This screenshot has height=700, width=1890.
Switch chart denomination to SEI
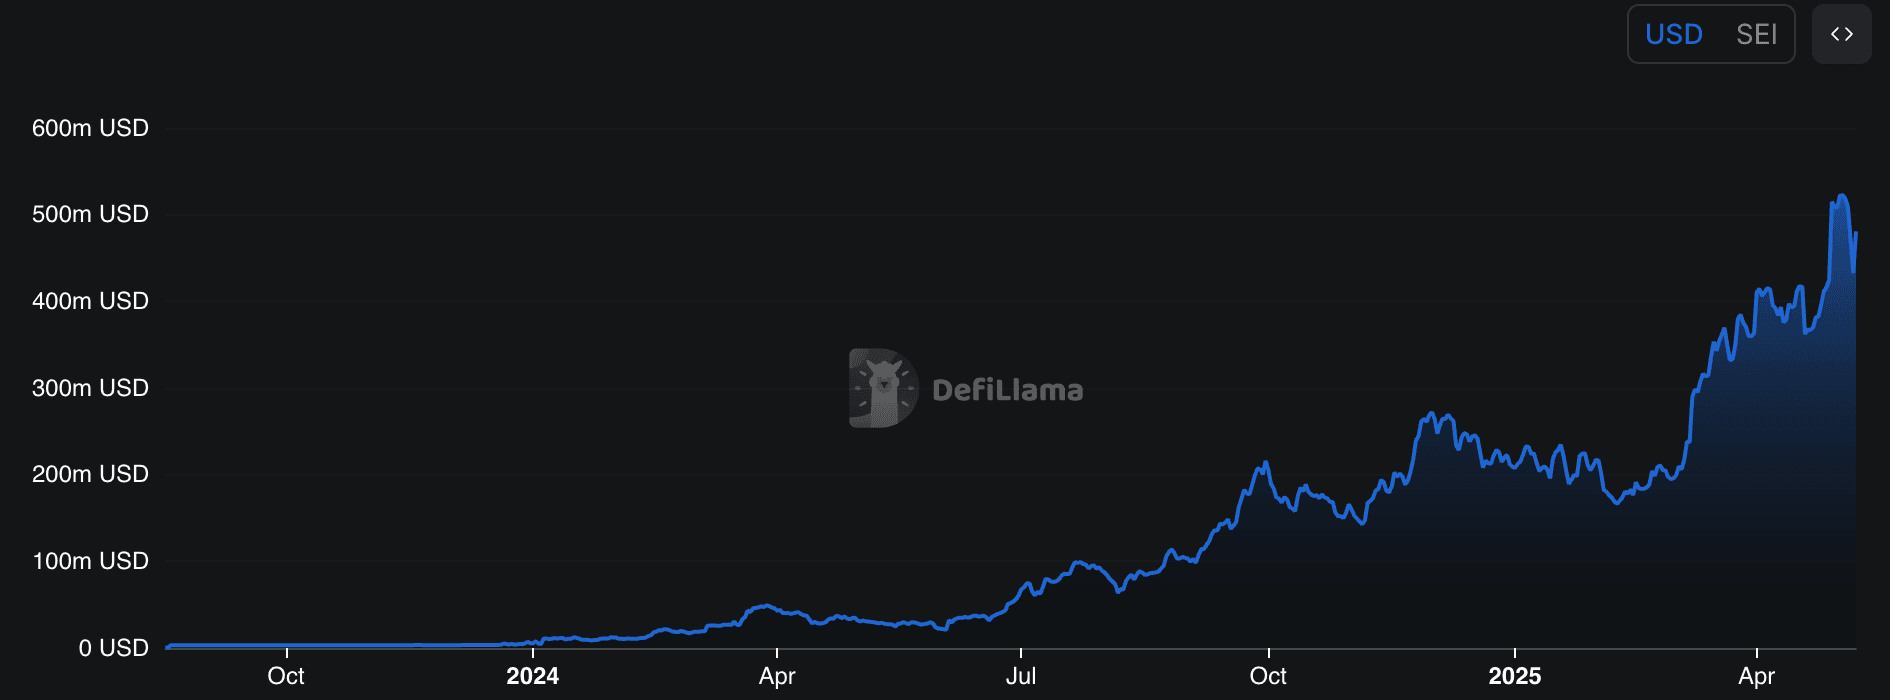1756,35
